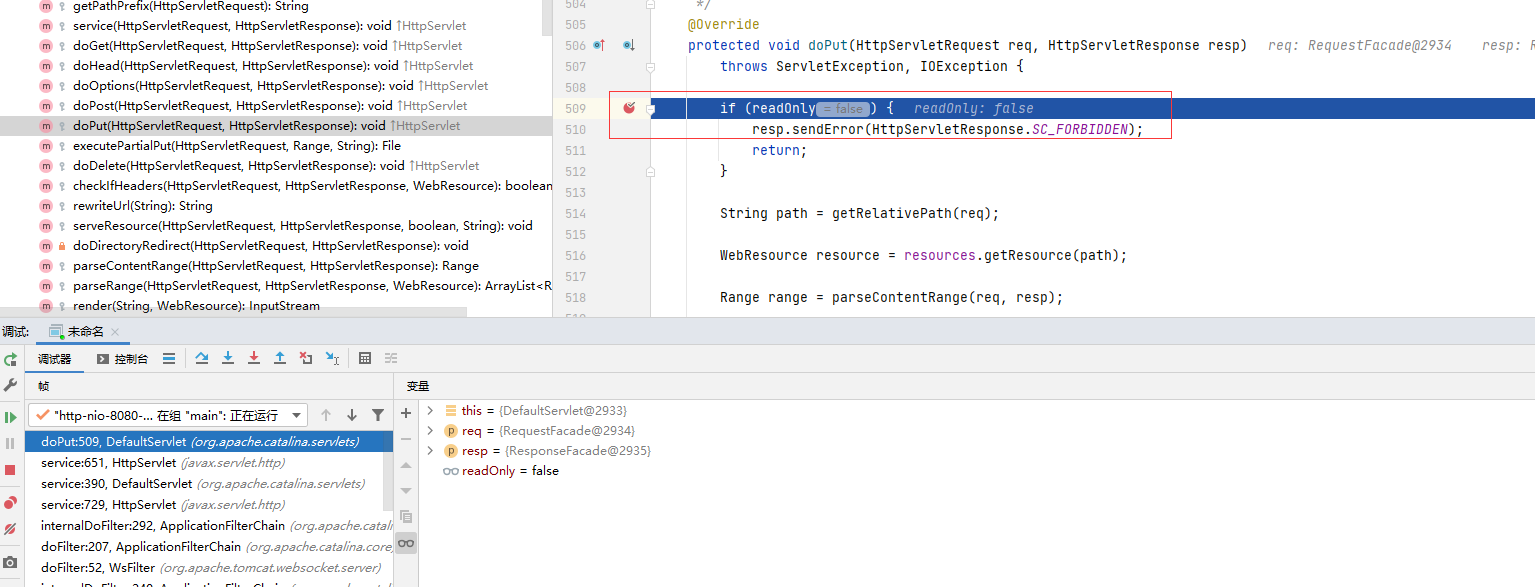Toggle breakpoint on line 509
Image resolution: width=1535 pixels, height=587 pixels.
[x=629, y=108]
